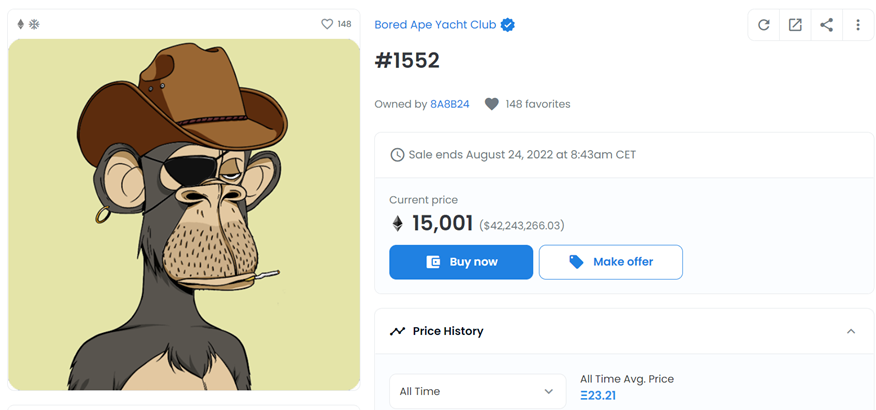This screenshot has height=410, width=876.
Task: Open the Bored Ape Yacht Club collection link
Action: pos(435,25)
